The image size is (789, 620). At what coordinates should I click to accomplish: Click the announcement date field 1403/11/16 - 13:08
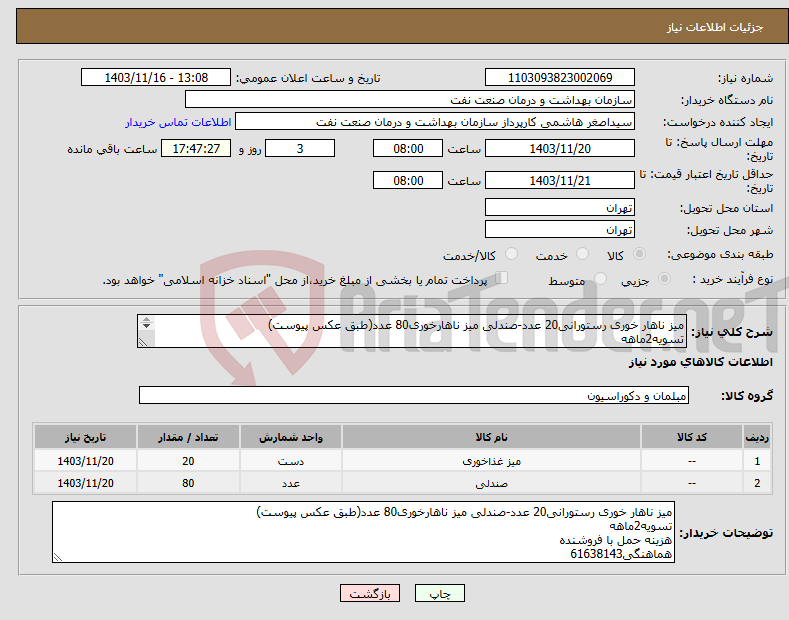click(156, 78)
